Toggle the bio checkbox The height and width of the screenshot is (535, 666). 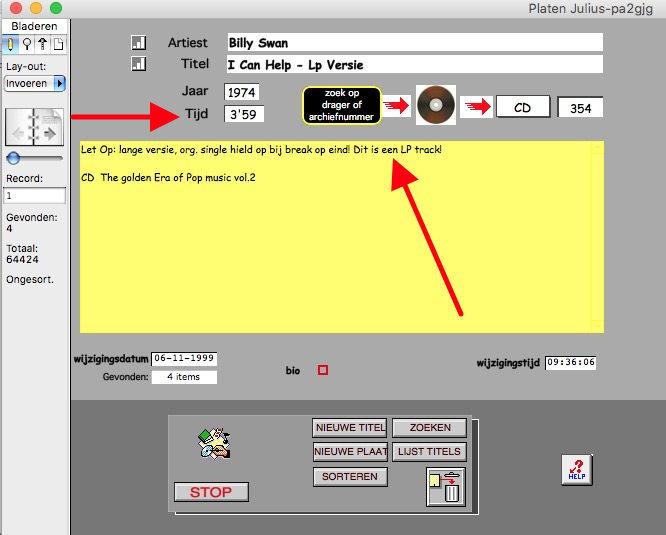point(323,371)
